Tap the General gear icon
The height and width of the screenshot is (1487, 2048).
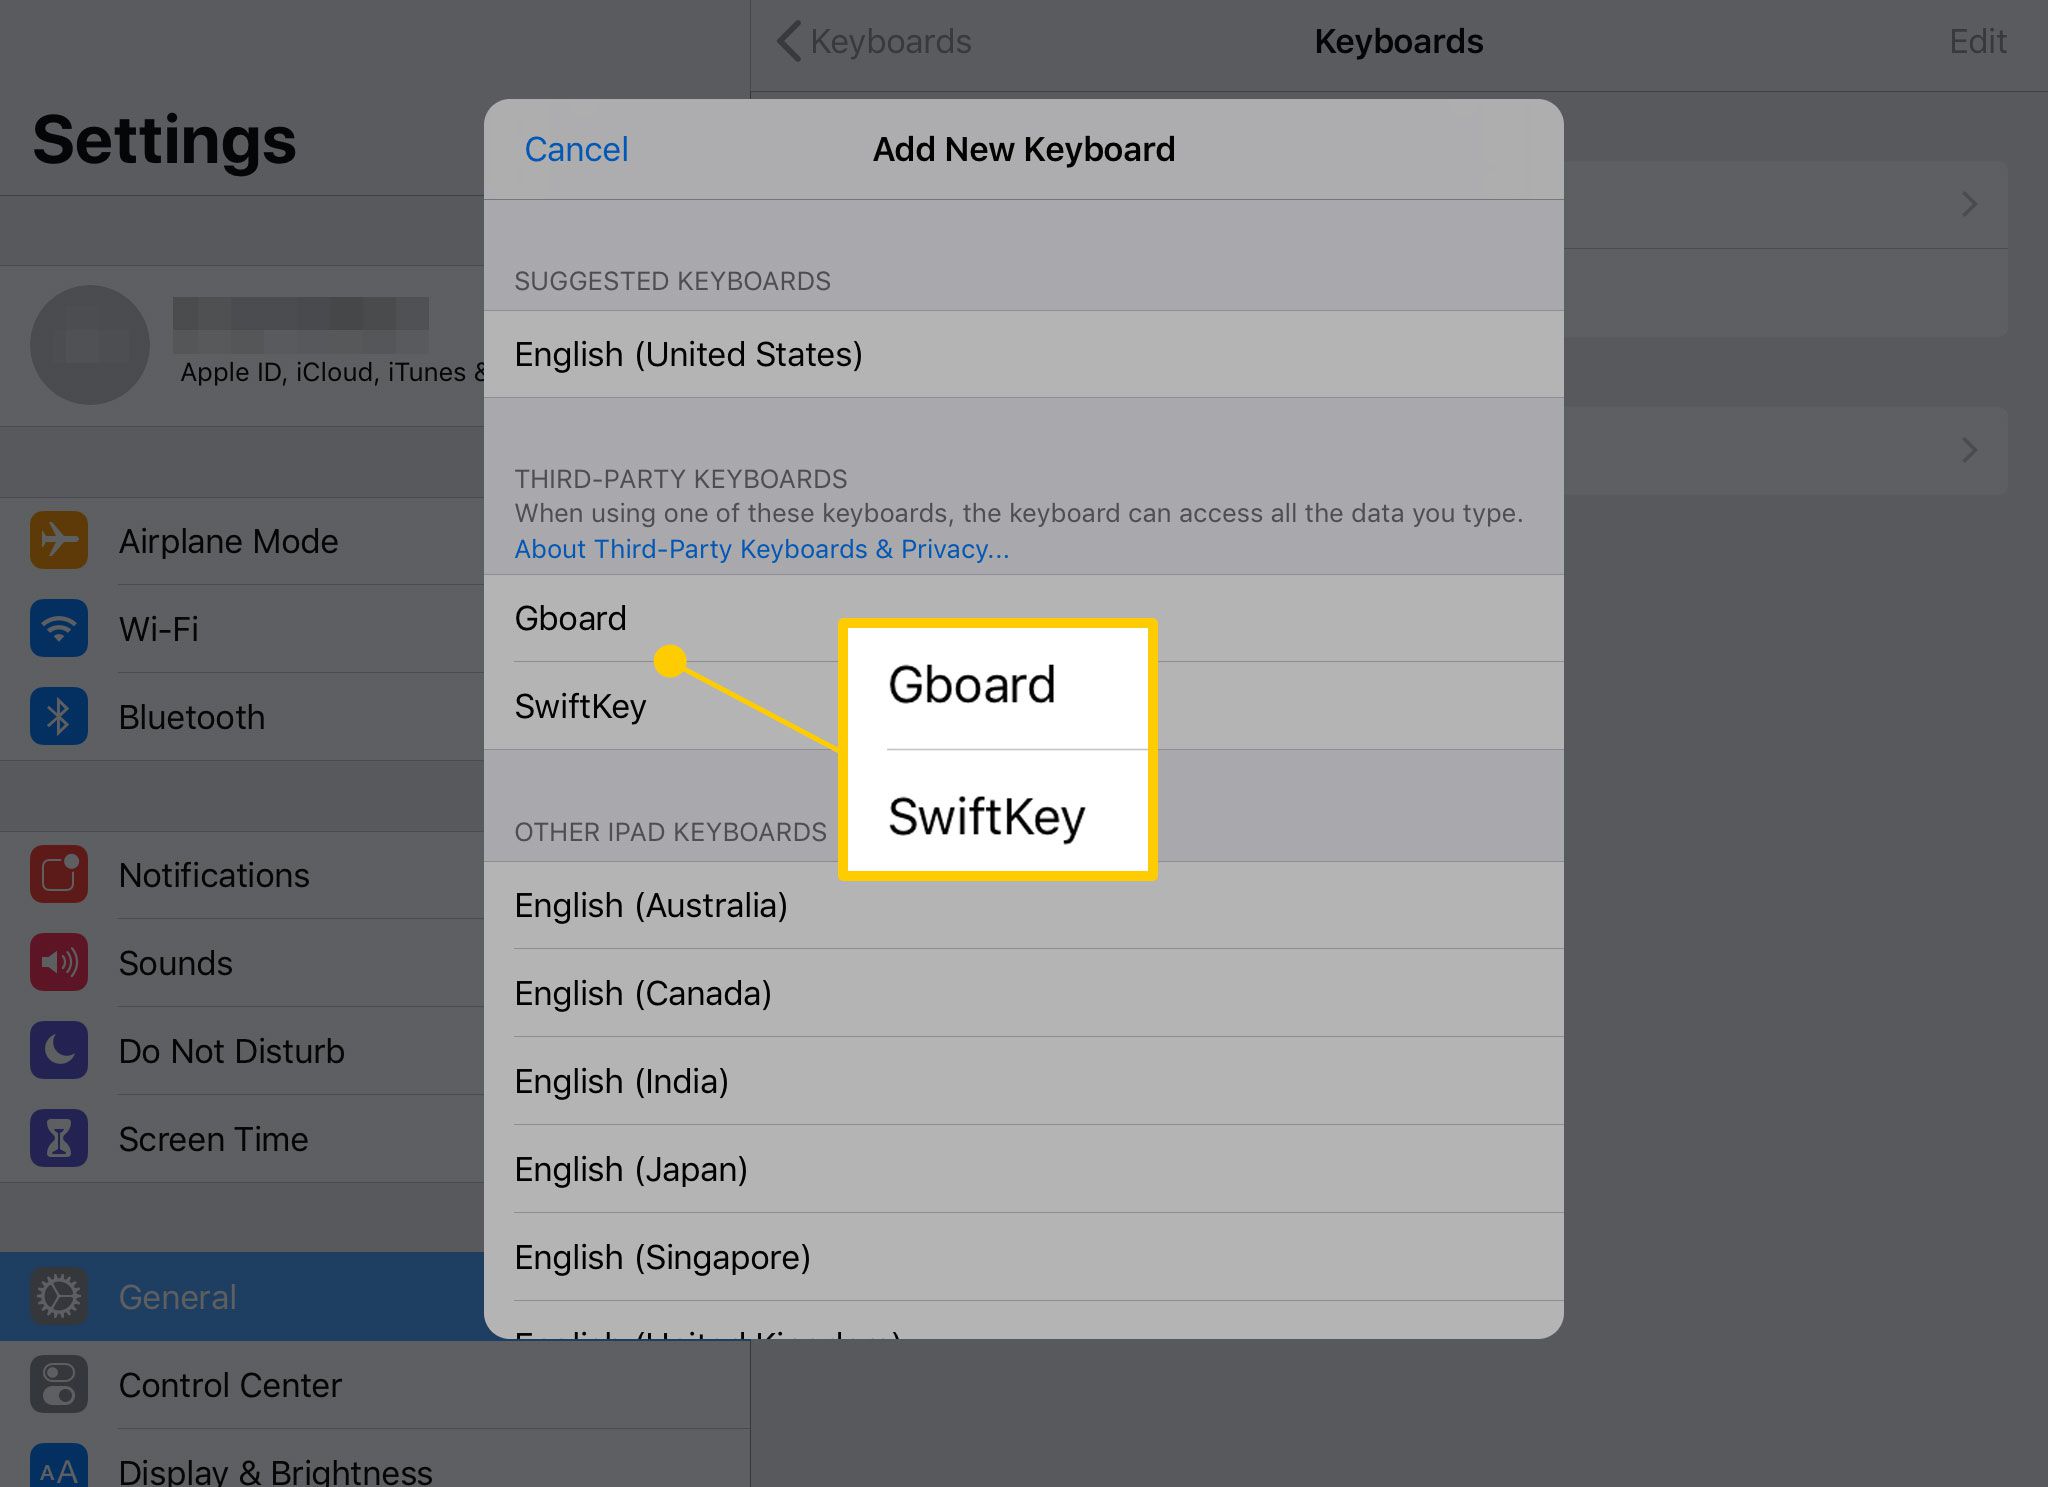(x=59, y=1296)
